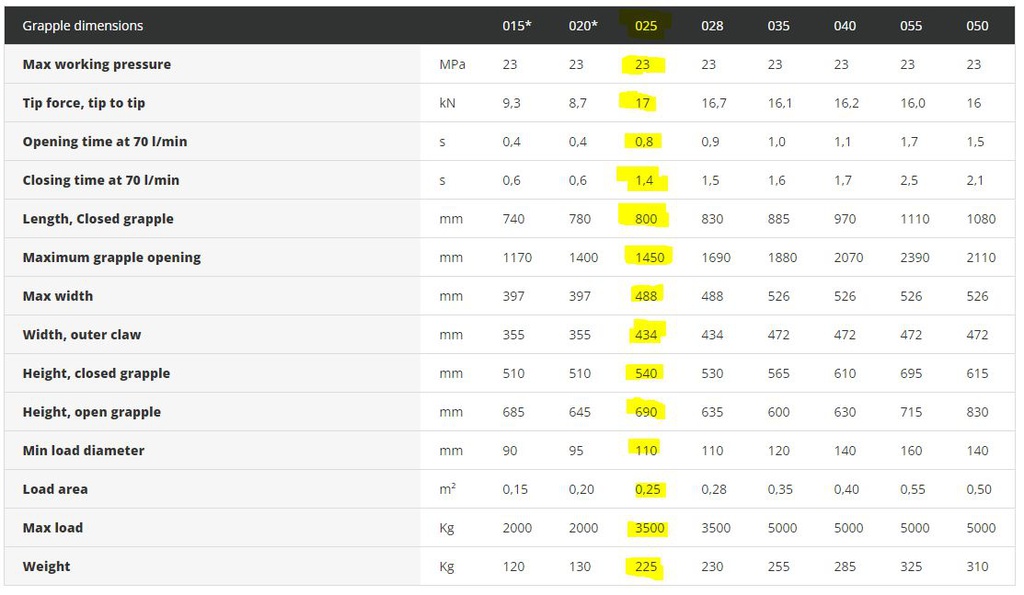Click the 028 column header
The width and height of the screenshot is (1024, 595).
(712, 26)
